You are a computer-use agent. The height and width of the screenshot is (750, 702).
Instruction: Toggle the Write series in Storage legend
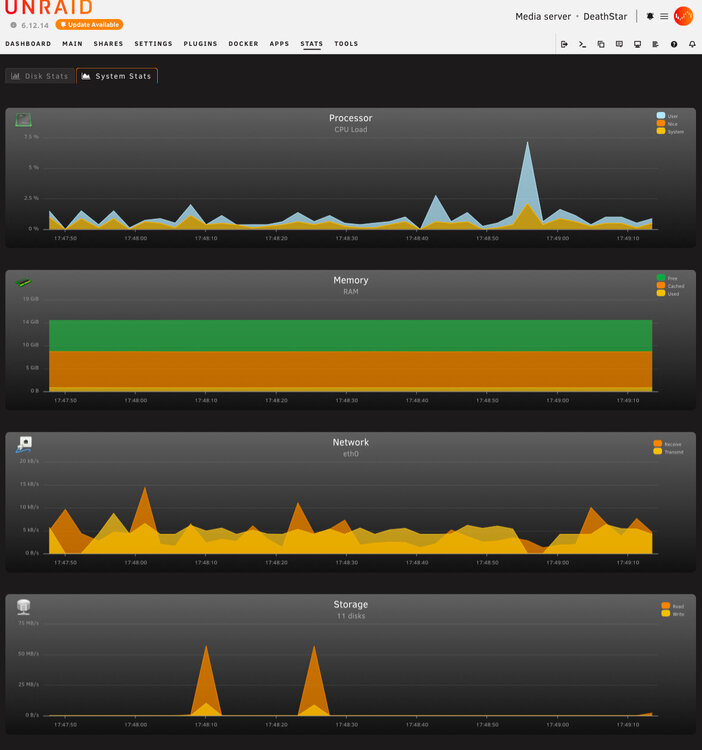[x=673, y=614]
